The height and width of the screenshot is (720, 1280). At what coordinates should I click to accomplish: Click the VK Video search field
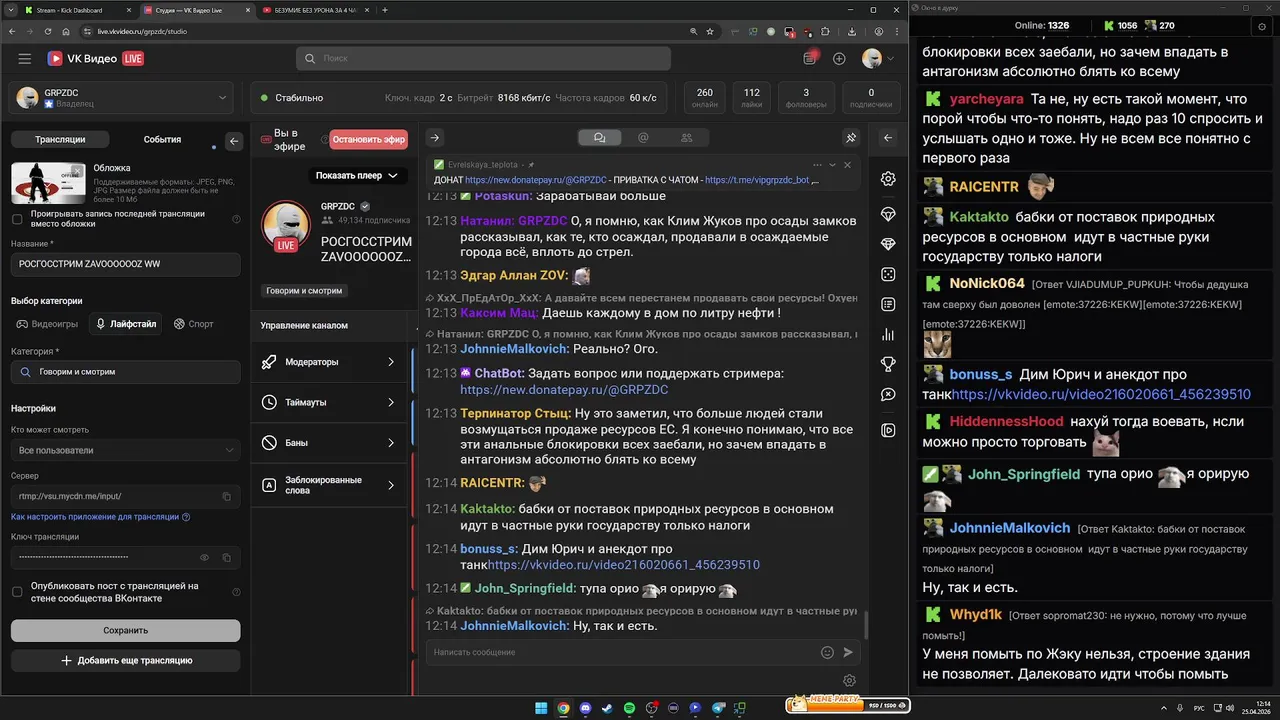click(x=483, y=59)
